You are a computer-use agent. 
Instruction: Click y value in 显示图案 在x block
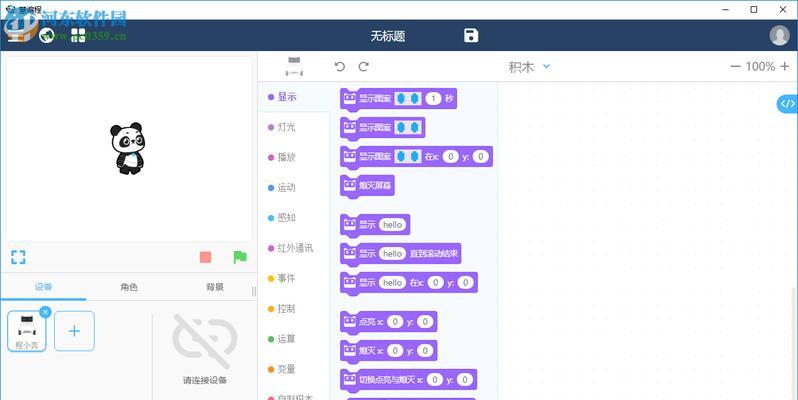pos(480,157)
